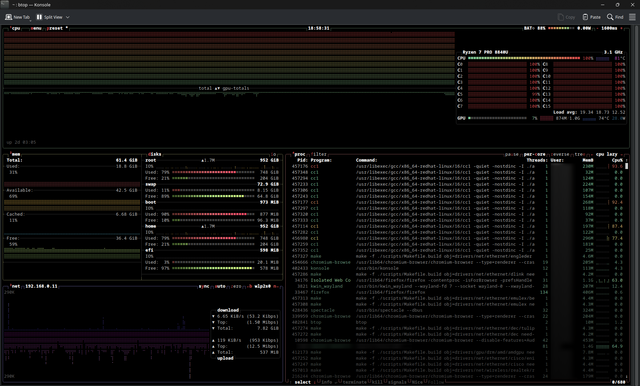Toggle net auto scaling option
The image size is (640, 386).
point(220,286)
